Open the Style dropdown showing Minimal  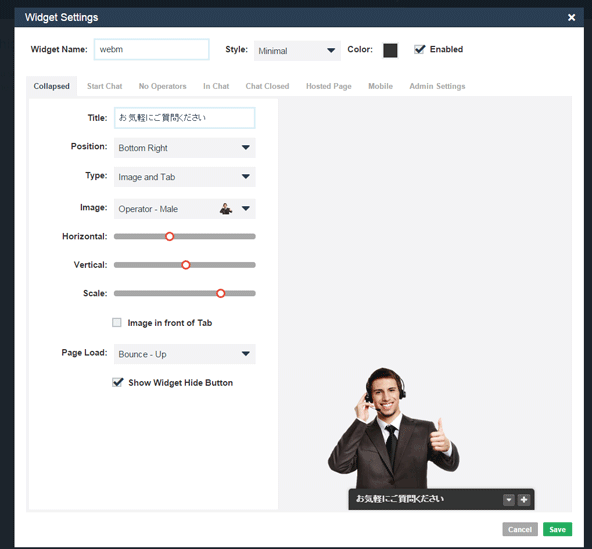coord(297,51)
